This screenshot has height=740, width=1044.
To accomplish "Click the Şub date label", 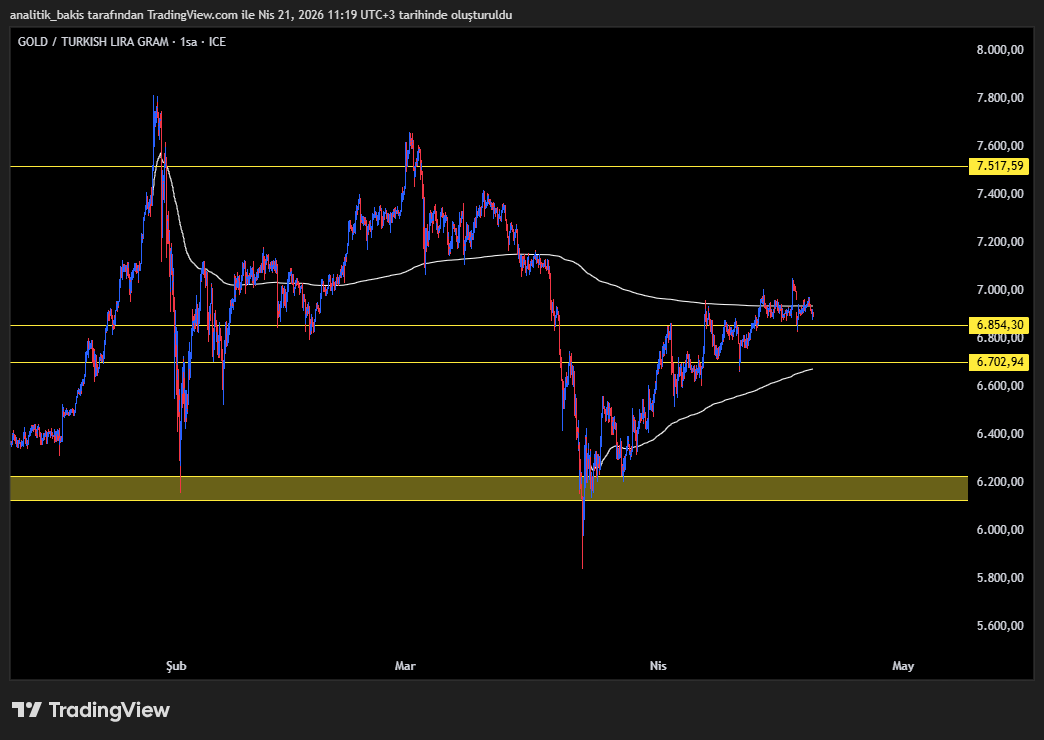I will (176, 665).
